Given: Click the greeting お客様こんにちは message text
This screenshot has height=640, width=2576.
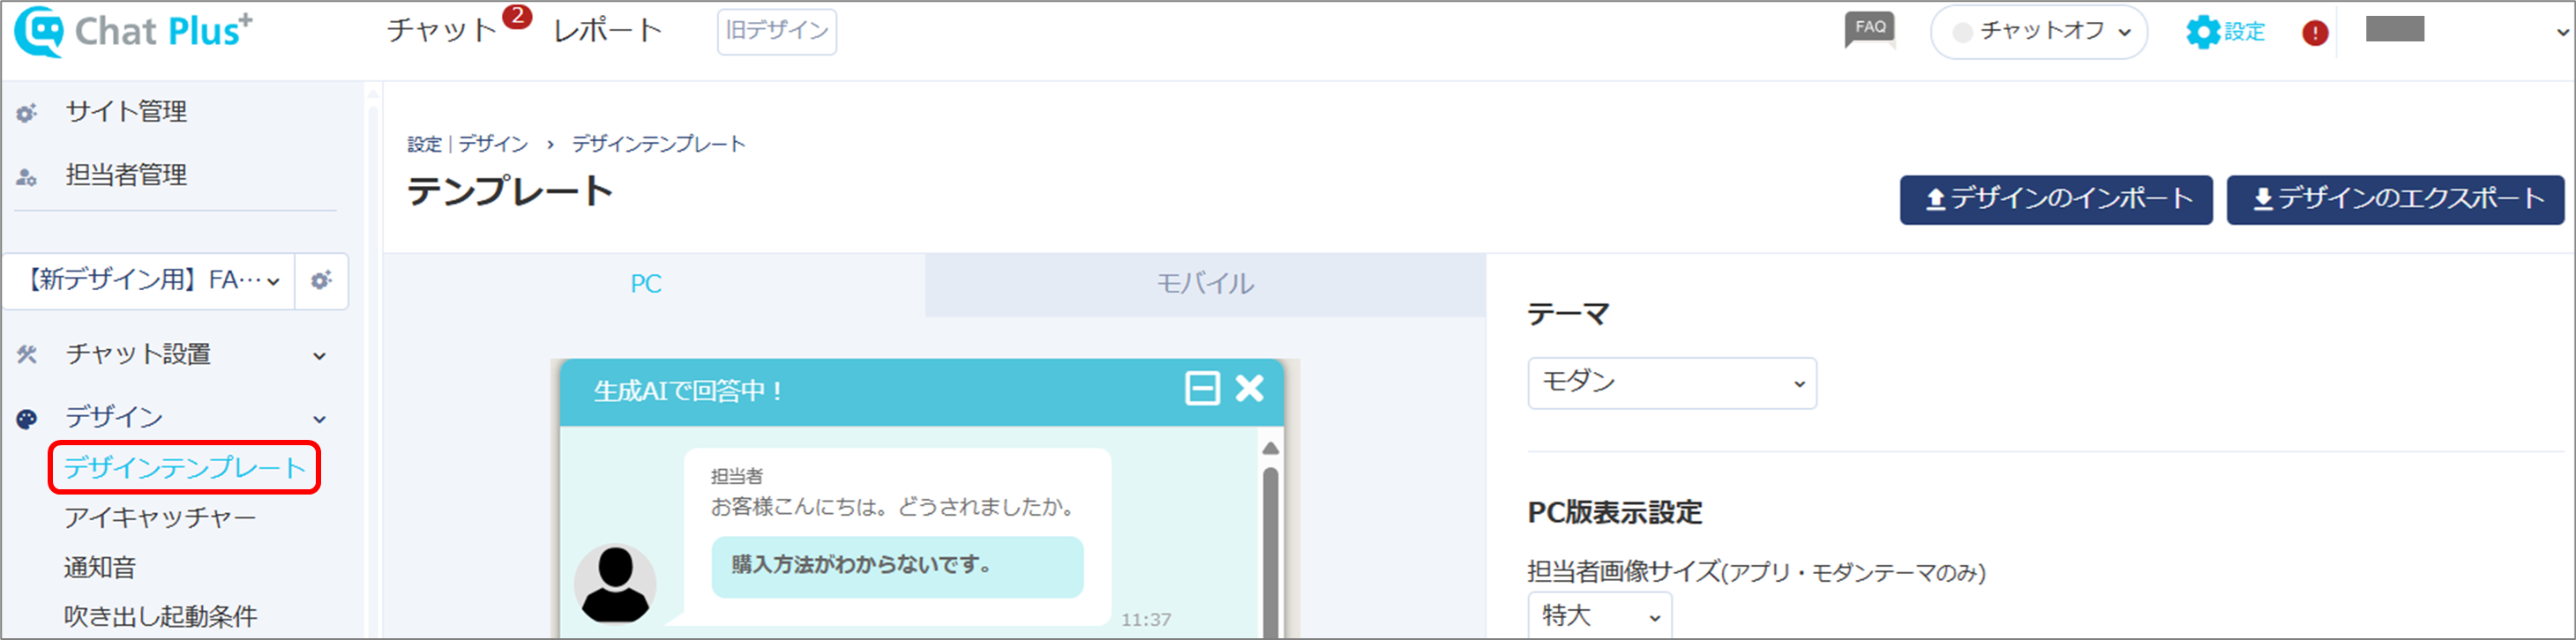Looking at the screenshot, I should tap(895, 507).
